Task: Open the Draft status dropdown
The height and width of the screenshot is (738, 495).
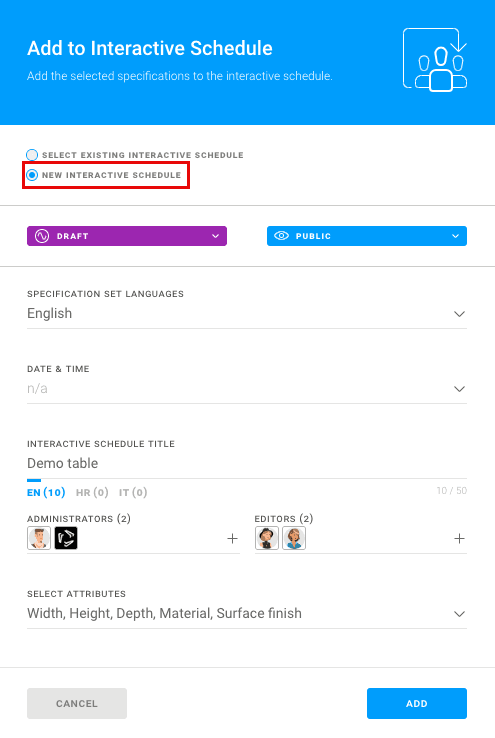Action: point(127,236)
